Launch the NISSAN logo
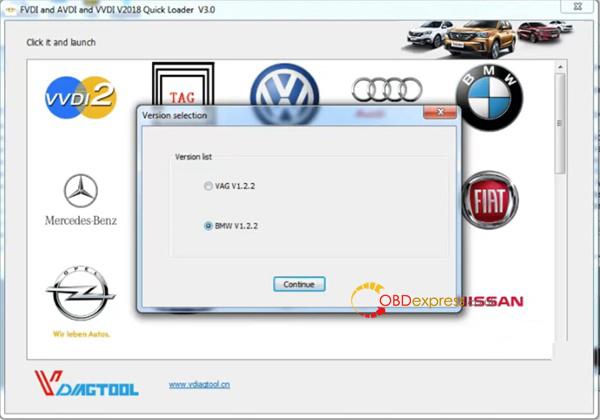Viewport: 600px width, 420px height. [493, 301]
